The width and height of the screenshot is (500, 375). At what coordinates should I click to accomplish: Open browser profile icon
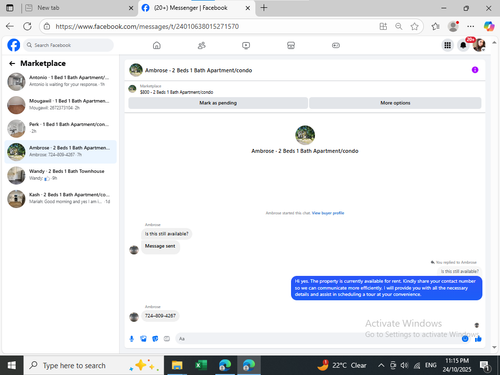[x=453, y=26]
